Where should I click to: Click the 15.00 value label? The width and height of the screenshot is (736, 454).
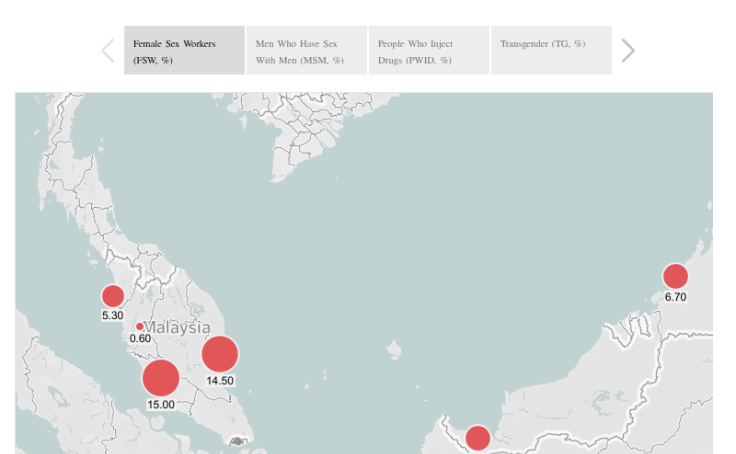tap(161, 405)
